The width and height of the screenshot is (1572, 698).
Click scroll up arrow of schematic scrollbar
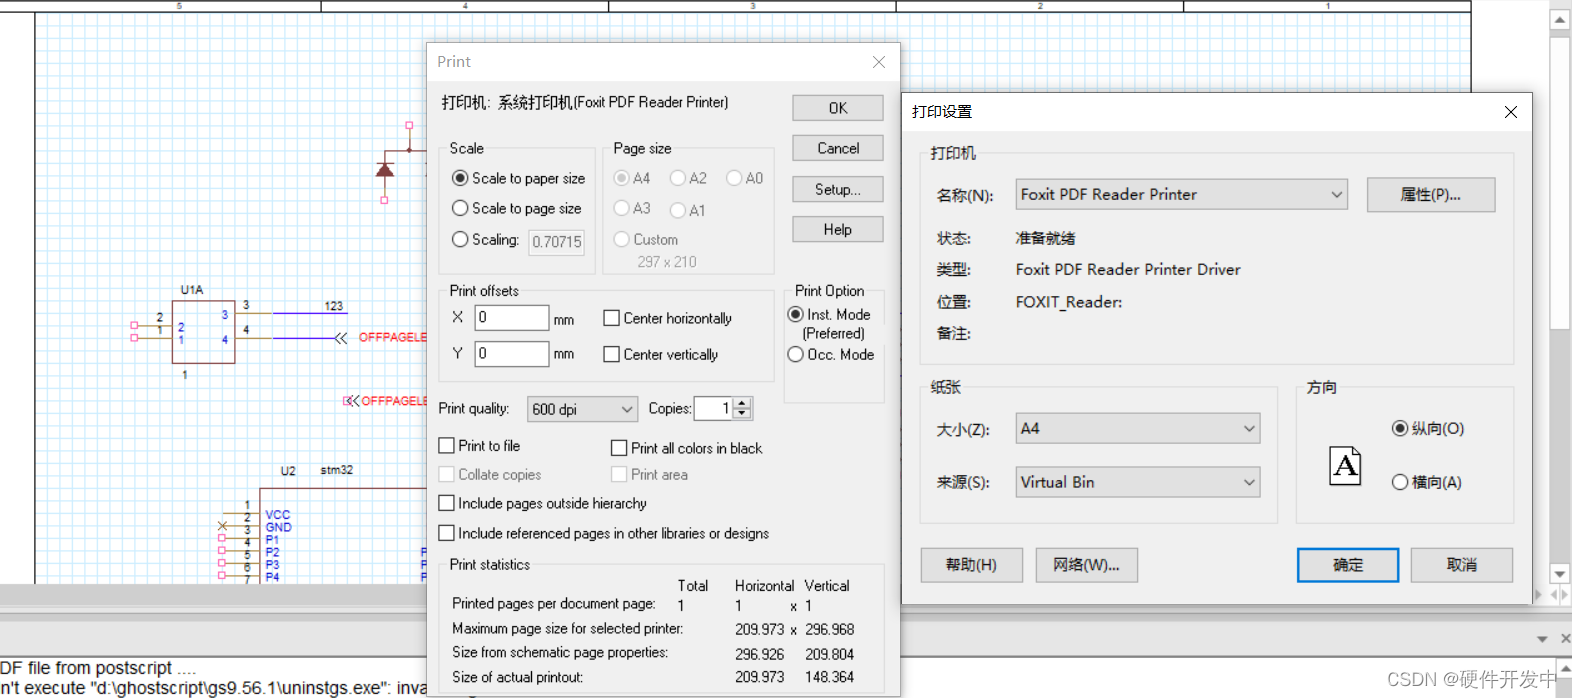(1560, 19)
